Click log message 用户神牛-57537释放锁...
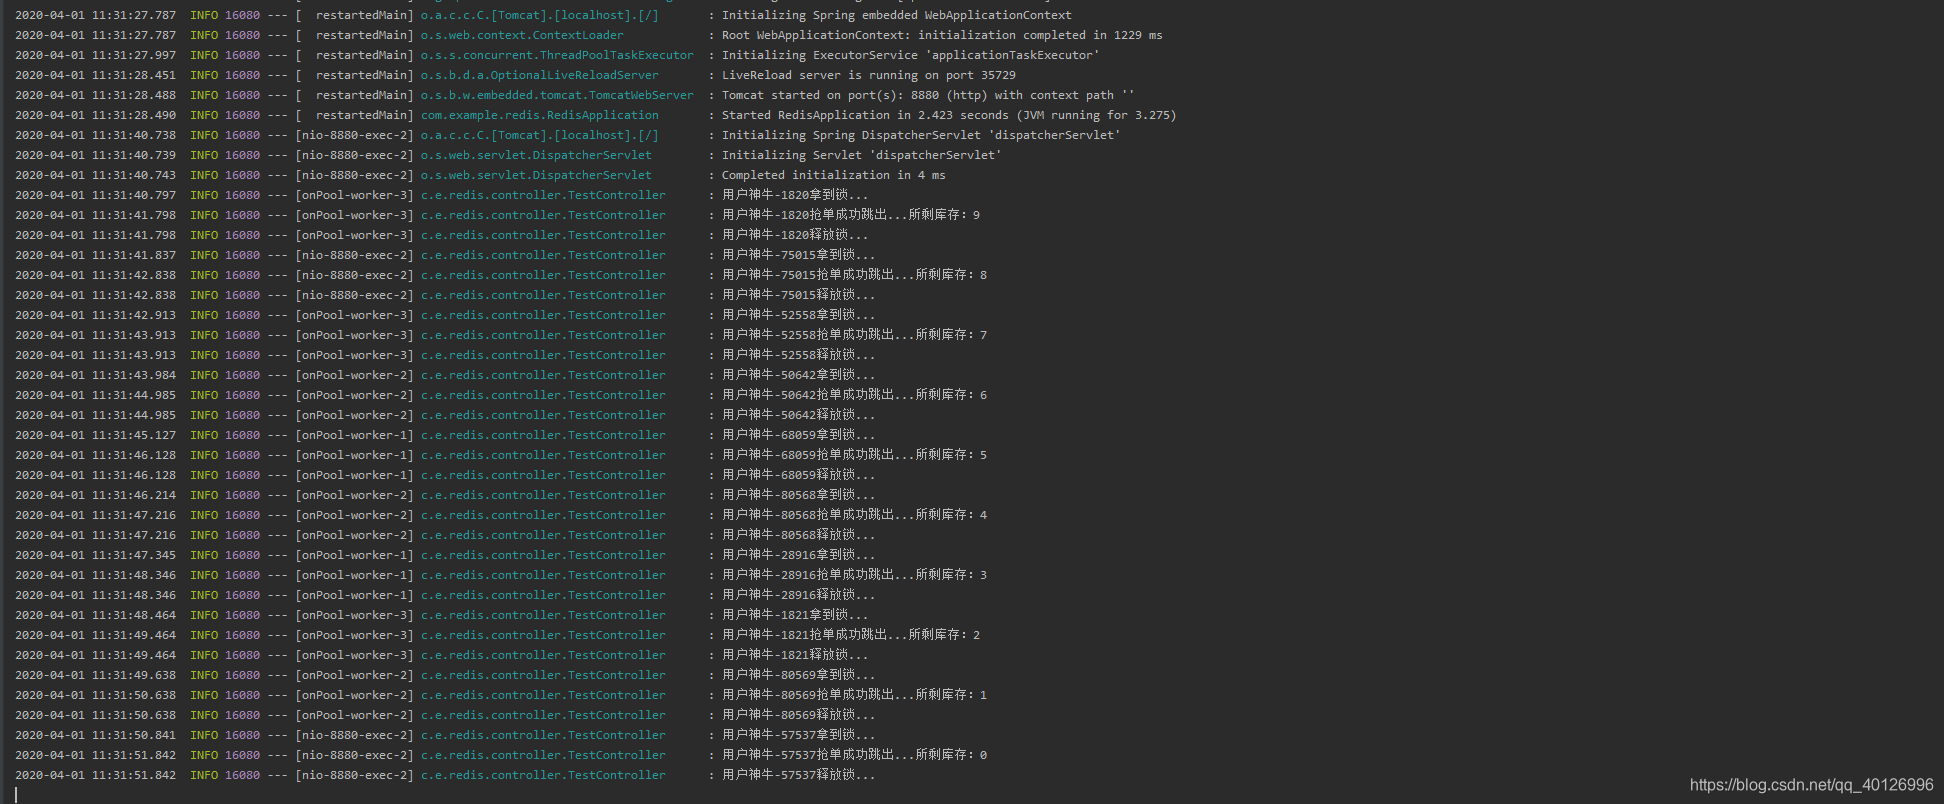 click(799, 775)
